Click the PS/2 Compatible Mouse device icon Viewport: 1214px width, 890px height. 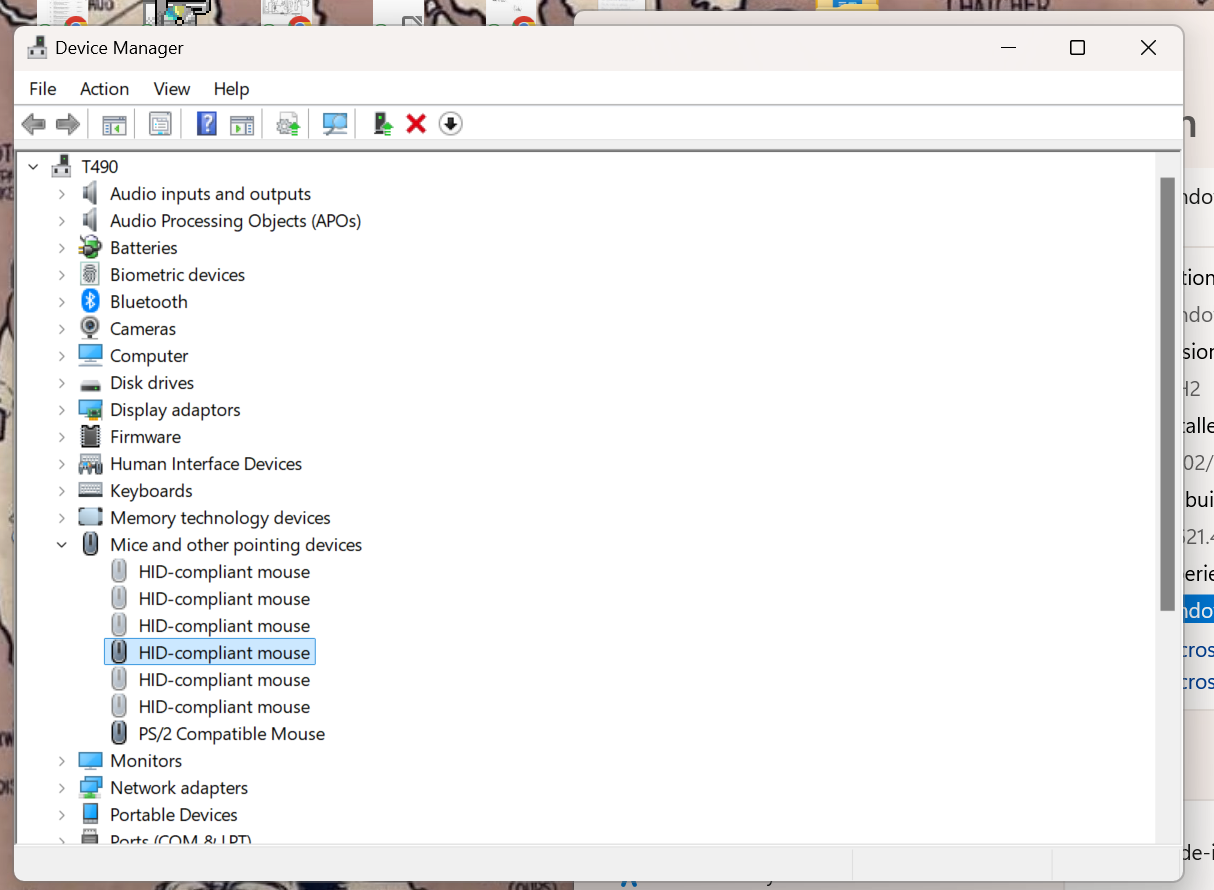119,733
